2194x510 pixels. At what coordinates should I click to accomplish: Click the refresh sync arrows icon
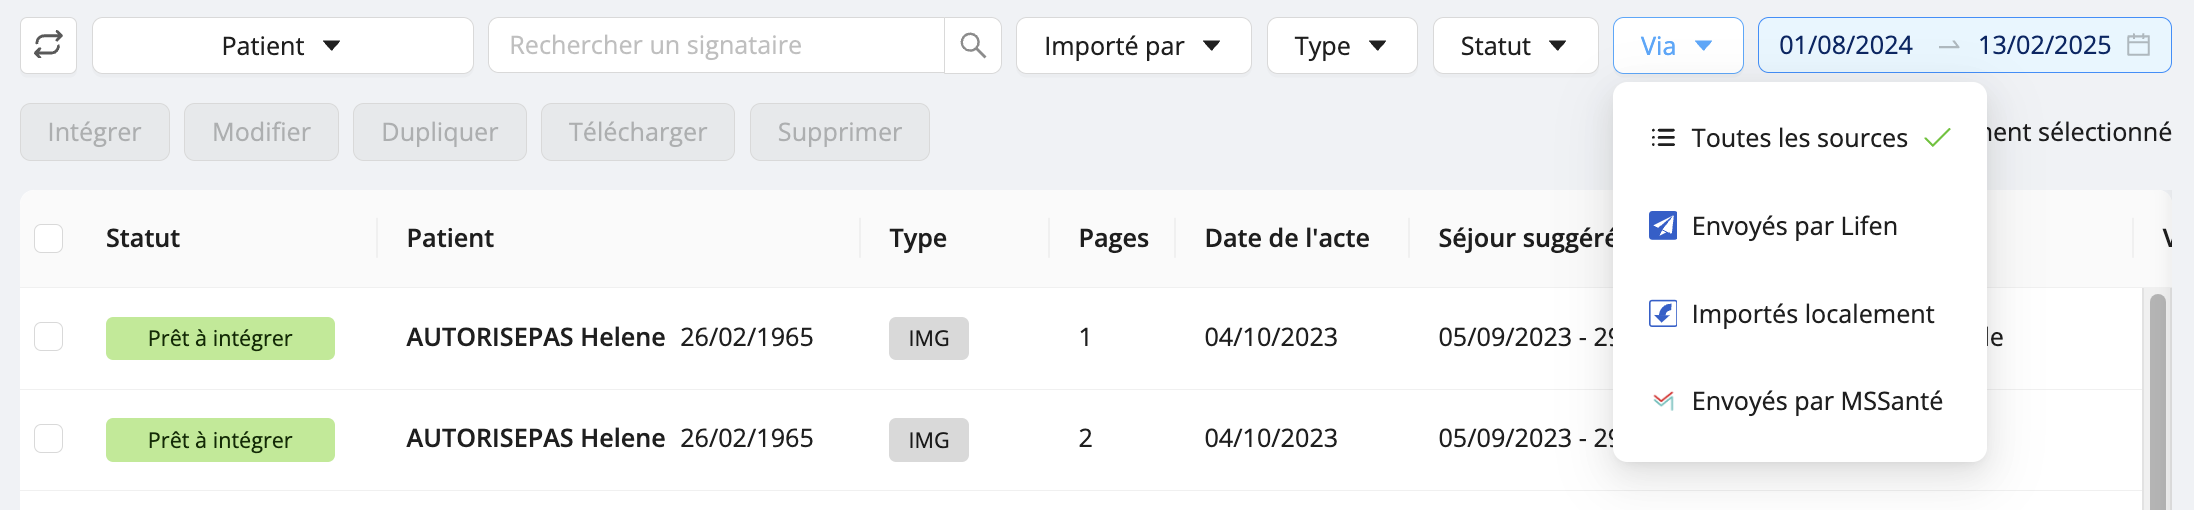48,45
